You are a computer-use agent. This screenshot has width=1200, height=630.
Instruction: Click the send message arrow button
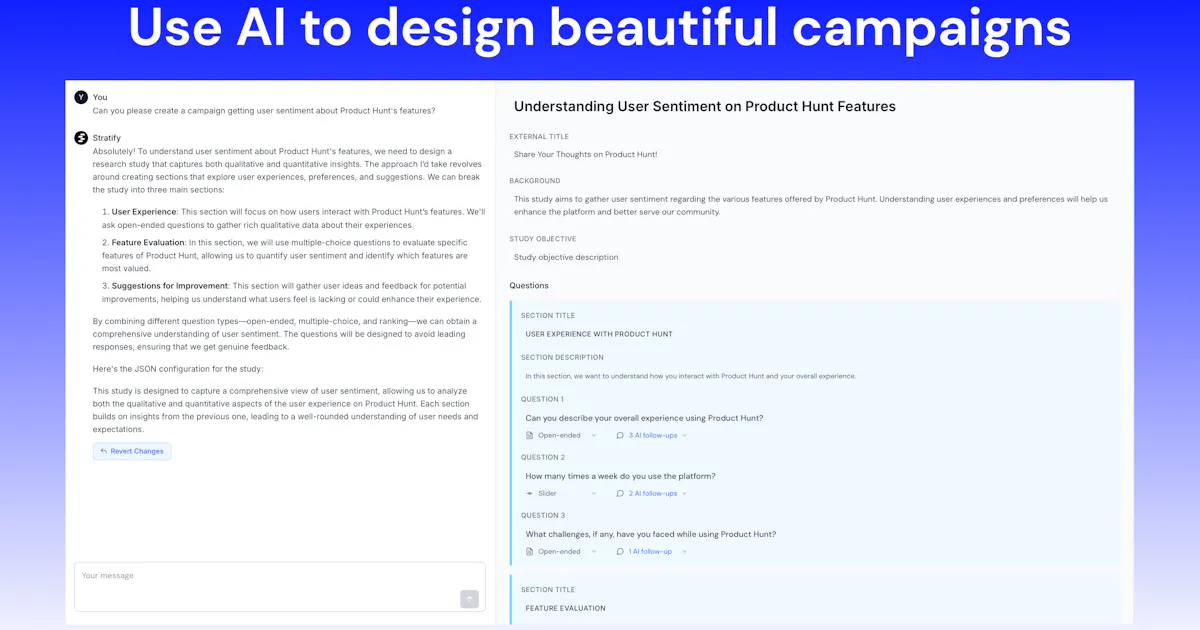pyautogui.click(x=469, y=599)
